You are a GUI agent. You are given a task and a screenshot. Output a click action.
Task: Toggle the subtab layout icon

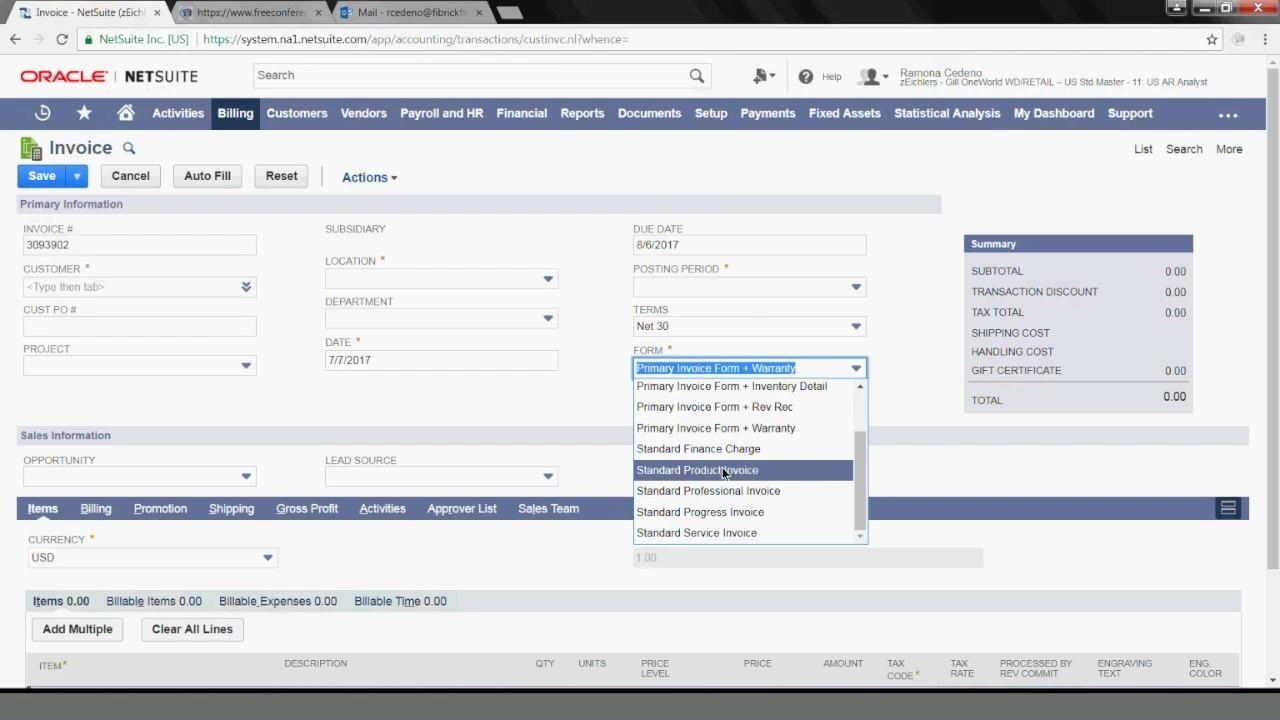click(1228, 508)
